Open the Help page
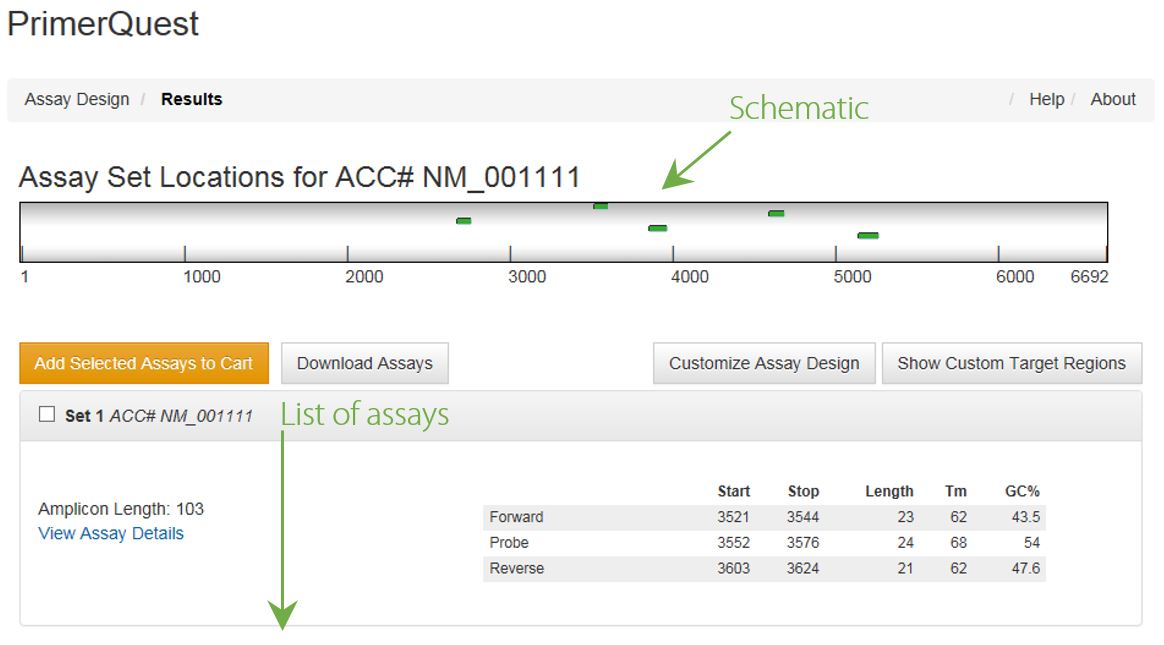 [1046, 99]
